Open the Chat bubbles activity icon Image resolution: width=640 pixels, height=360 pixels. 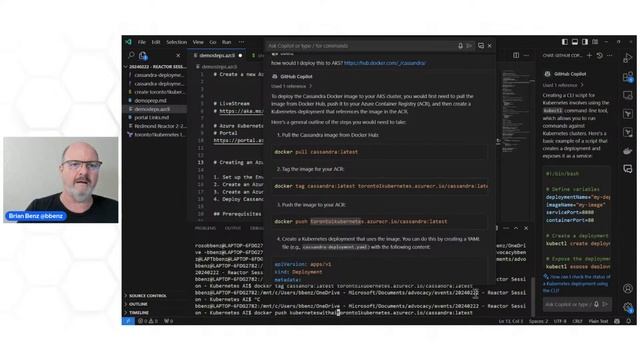pos(628,169)
